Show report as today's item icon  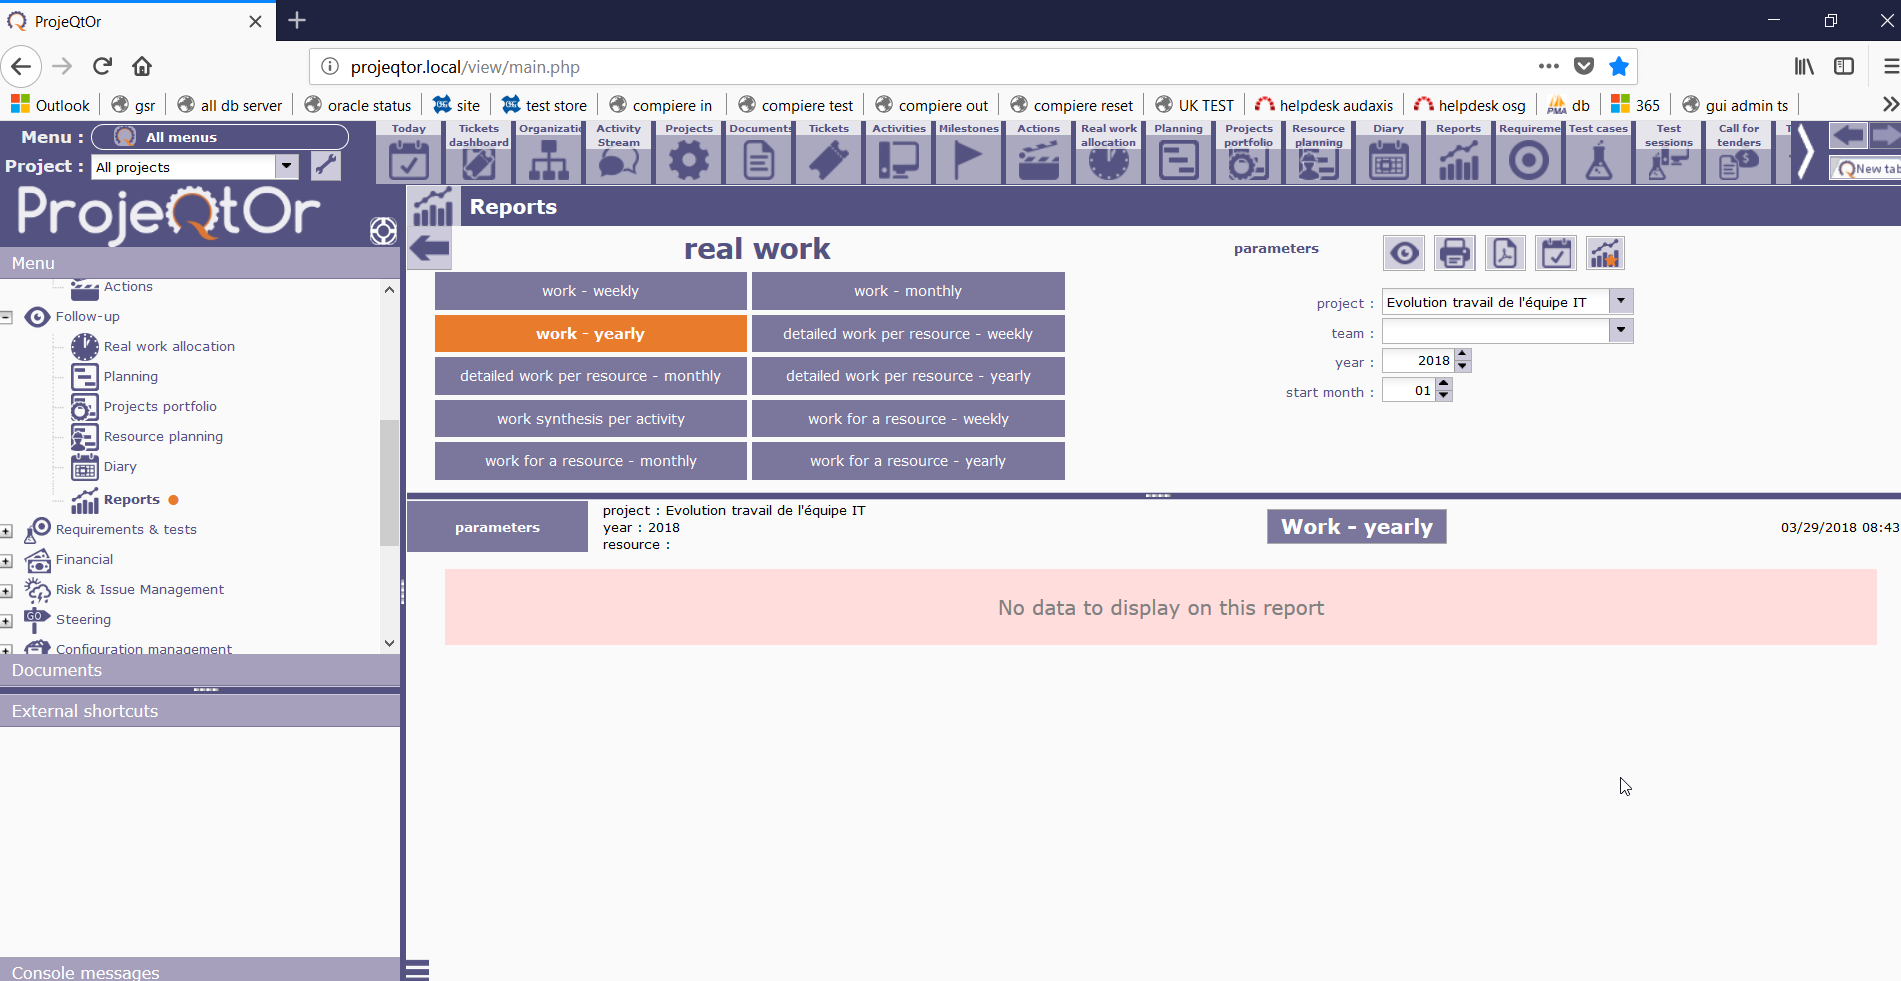click(1556, 254)
